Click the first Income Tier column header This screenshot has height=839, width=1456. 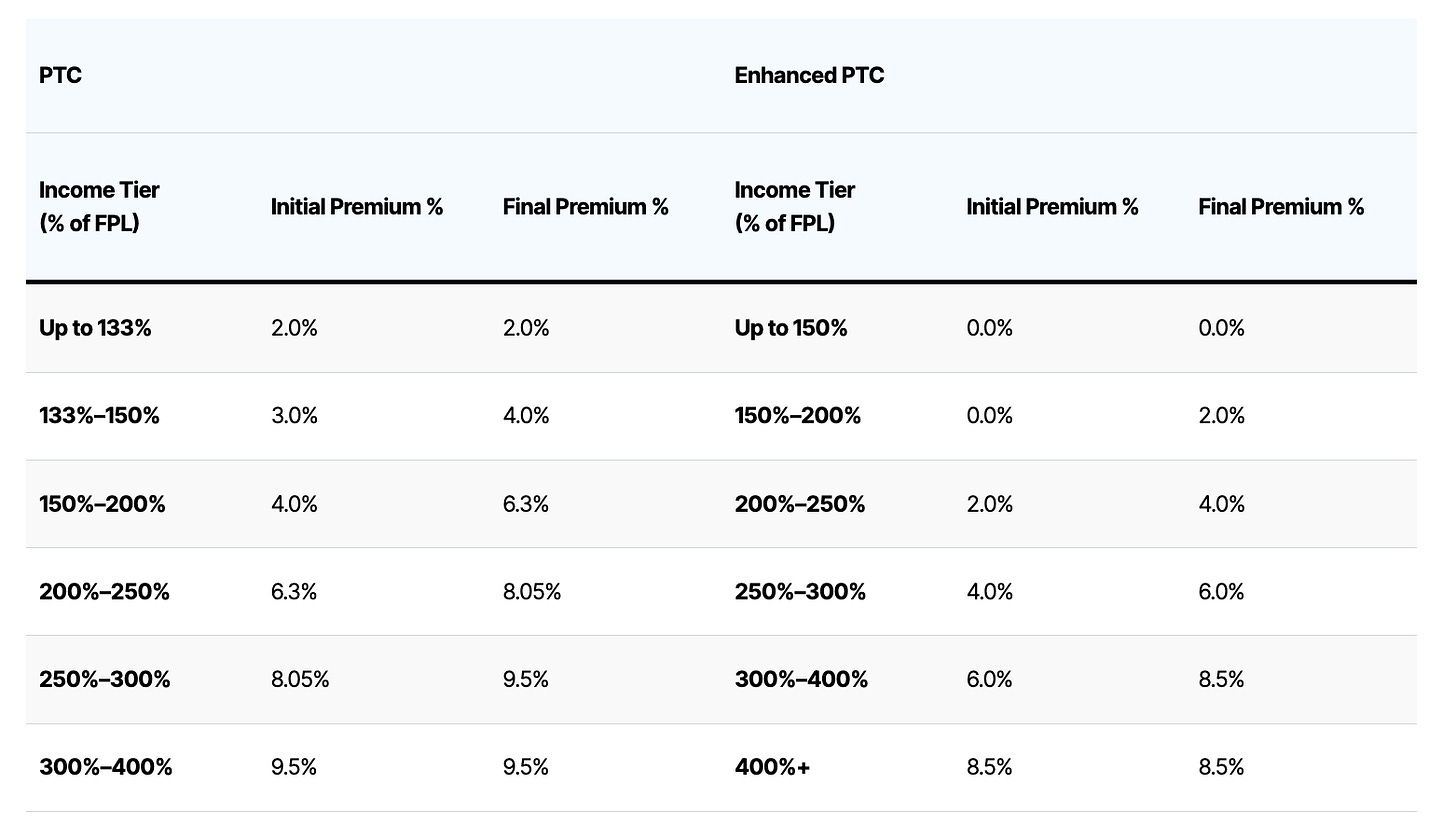(99, 206)
